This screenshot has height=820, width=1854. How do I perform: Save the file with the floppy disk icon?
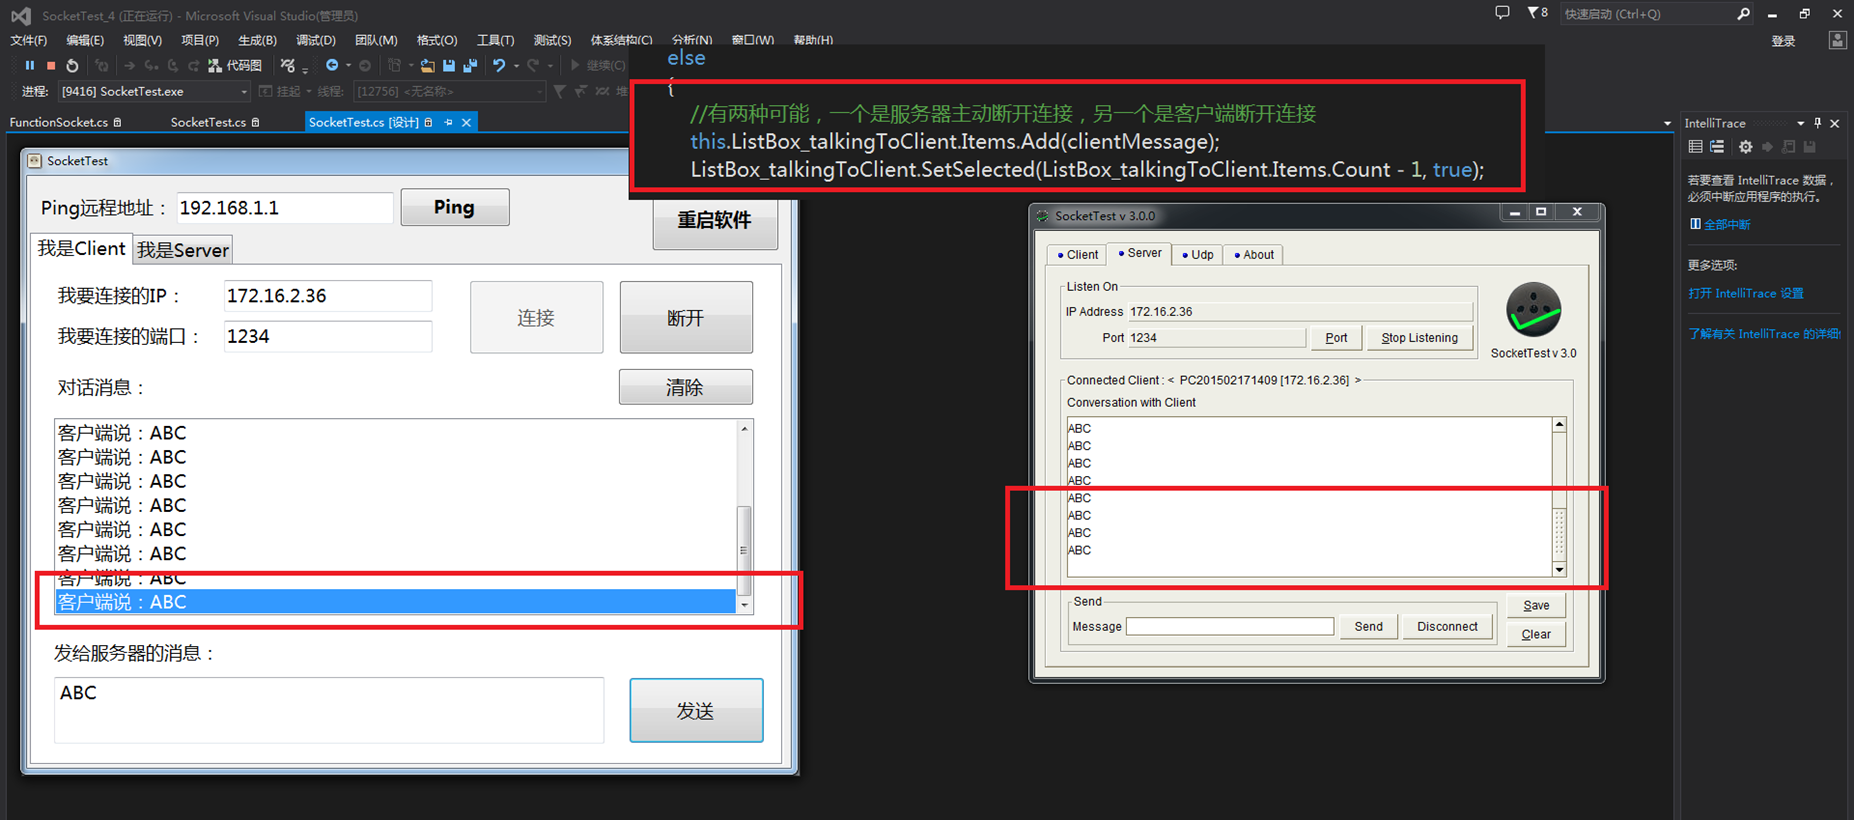click(449, 65)
